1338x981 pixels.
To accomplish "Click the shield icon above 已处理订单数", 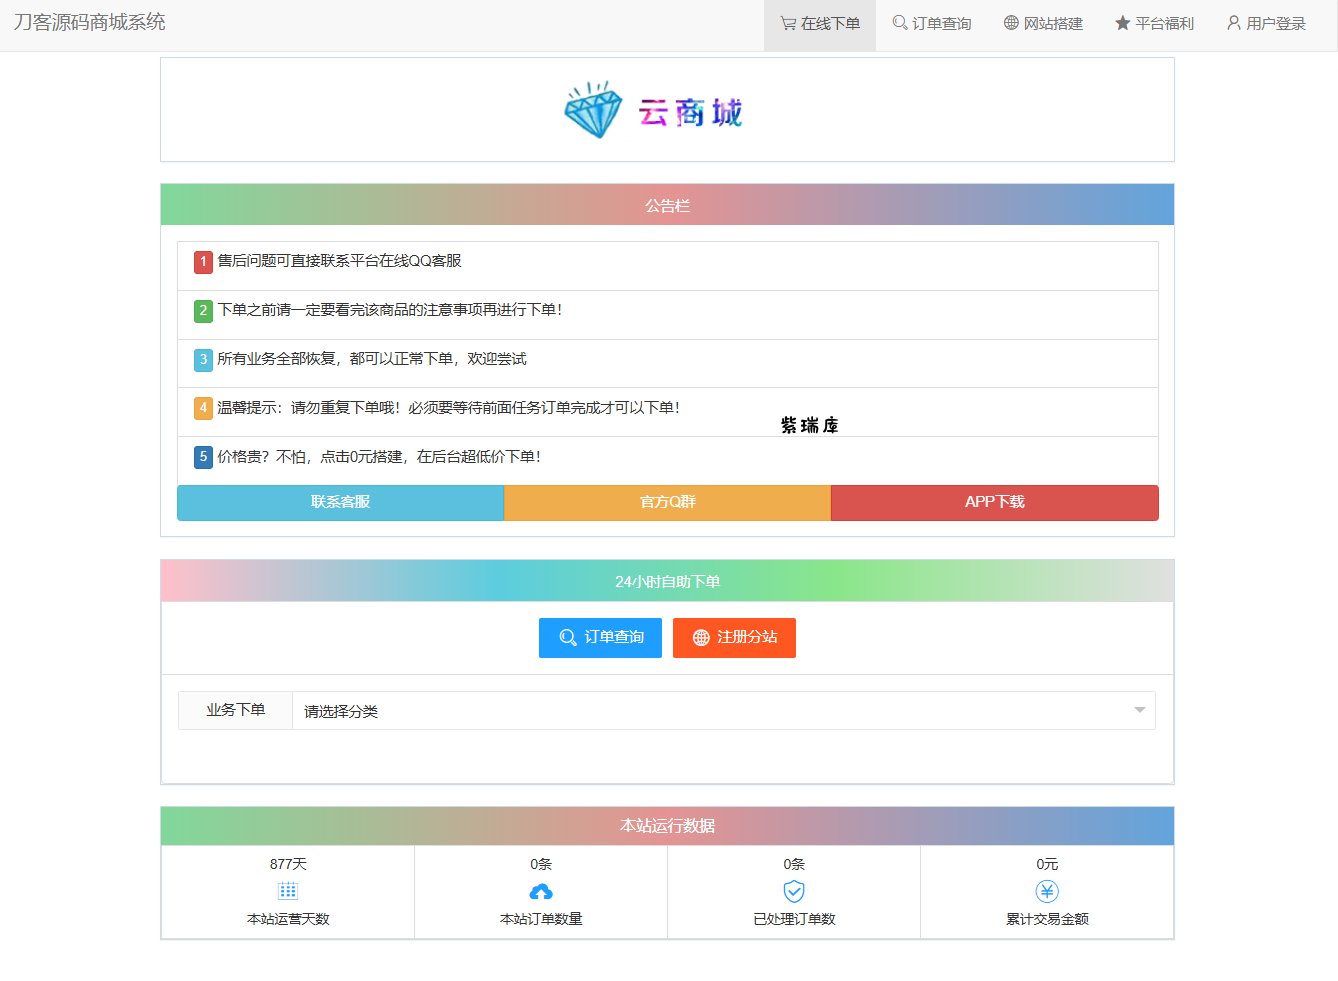I will pos(793,890).
